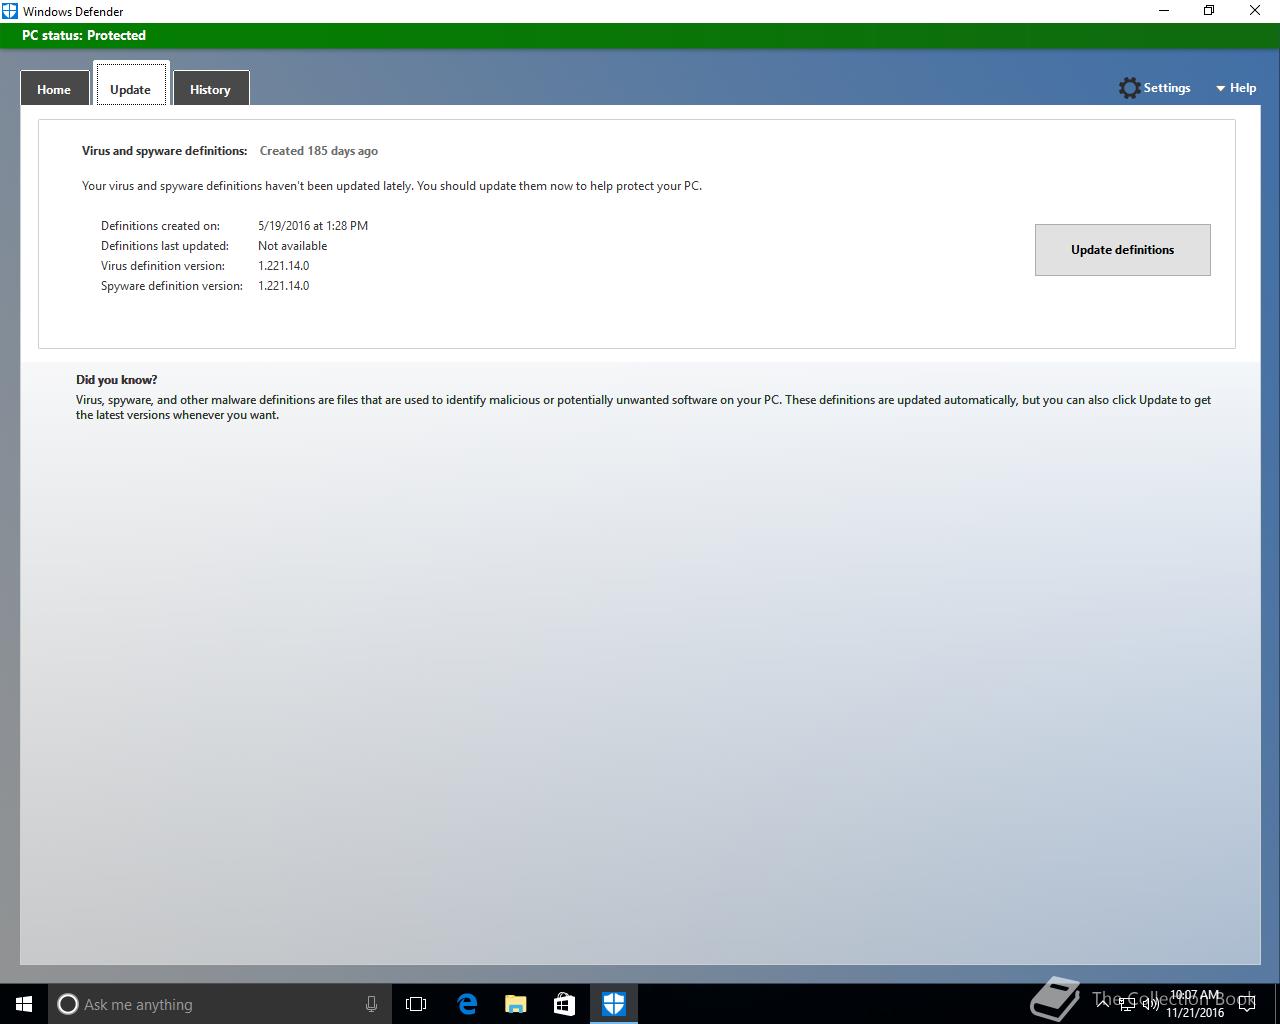Launch Microsoft Edge from taskbar
The width and height of the screenshot is (1280, 1024).
point(467,1004)
